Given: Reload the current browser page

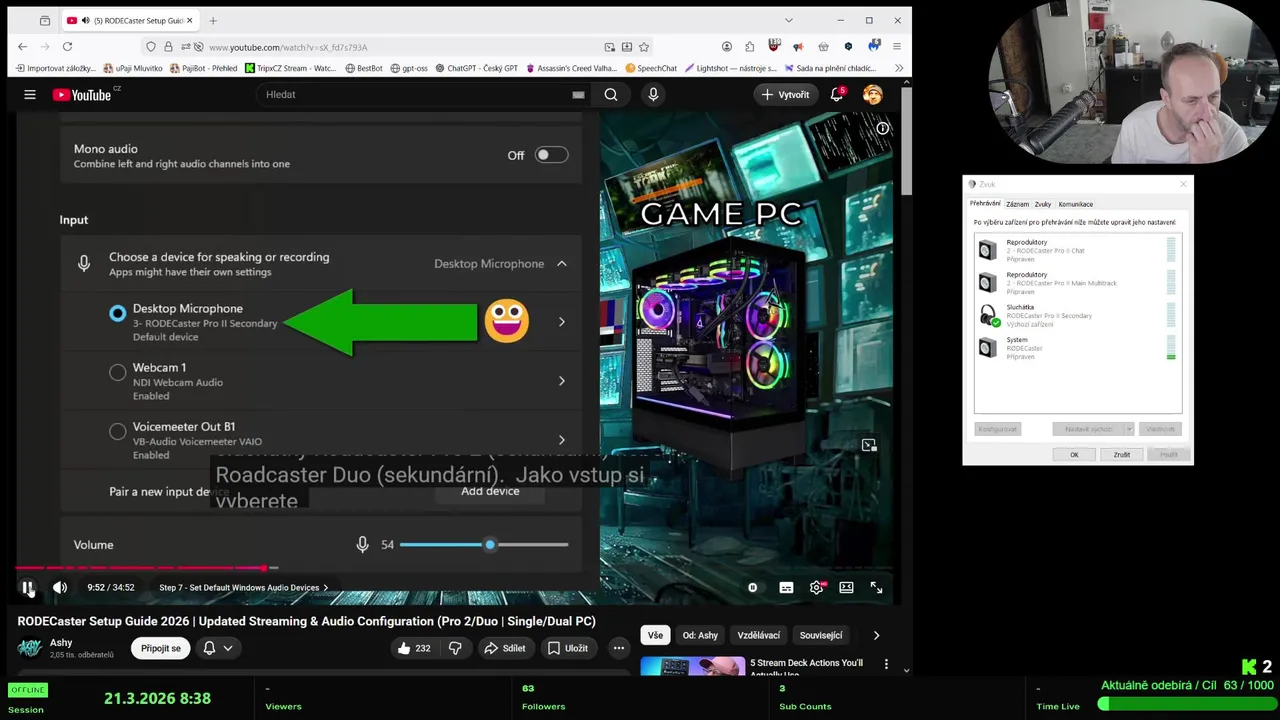Looking at the screenshot, I should 67,46.
